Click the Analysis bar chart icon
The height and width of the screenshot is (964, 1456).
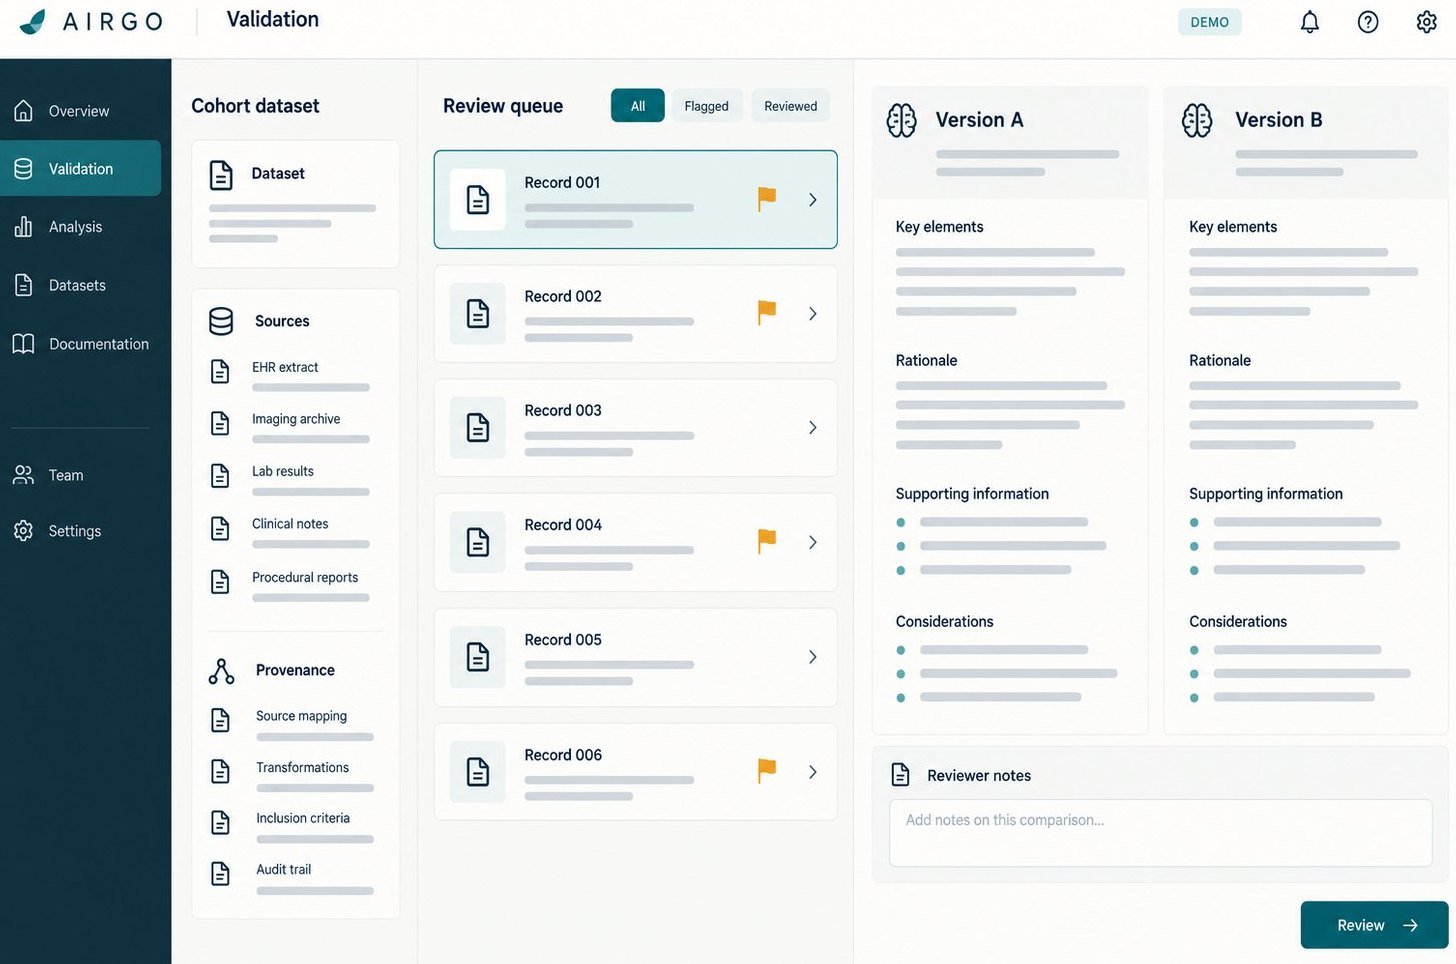[x=24, y=227]
